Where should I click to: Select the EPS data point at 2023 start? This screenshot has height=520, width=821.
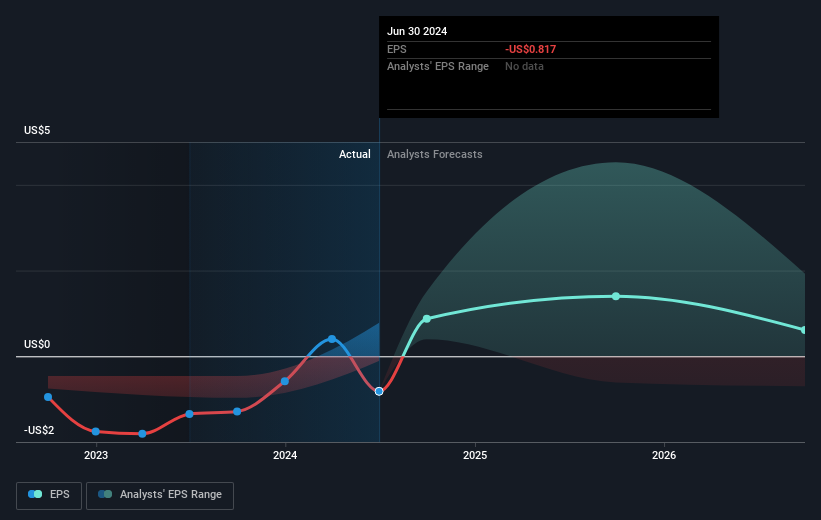(x=95, y=432)
